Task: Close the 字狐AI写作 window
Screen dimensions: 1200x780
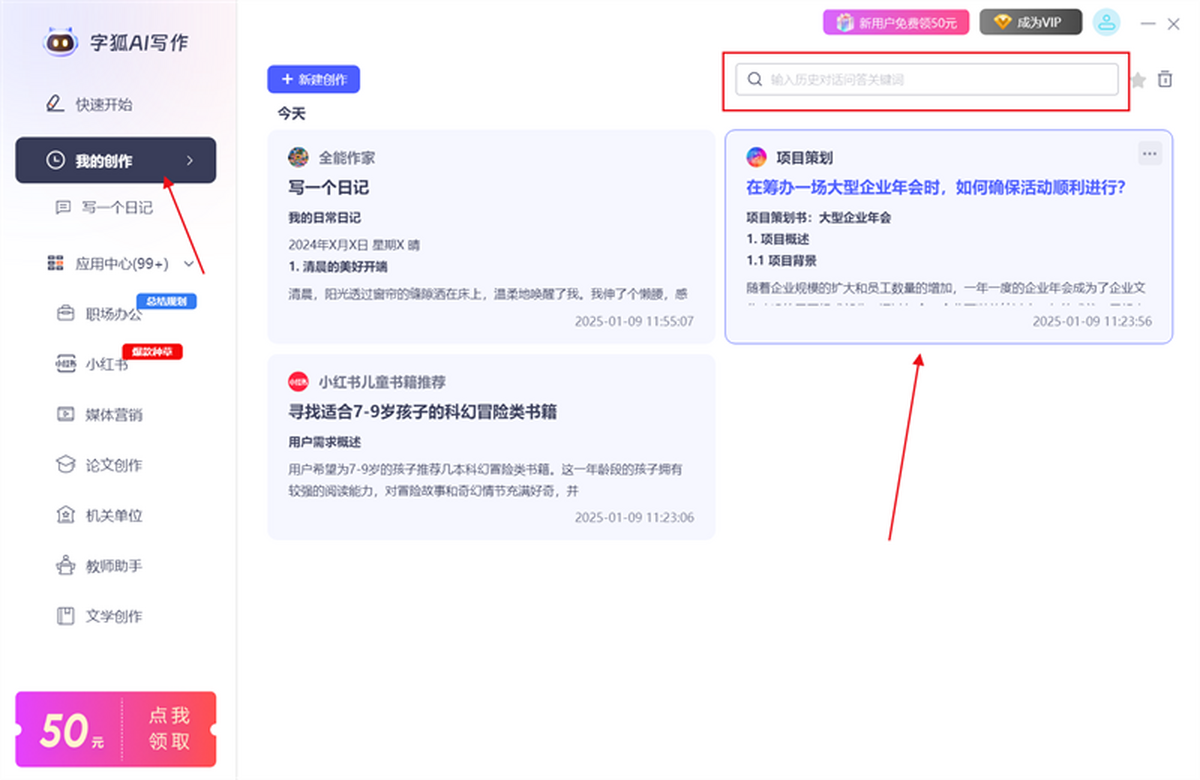Action: pos(1174,23)
